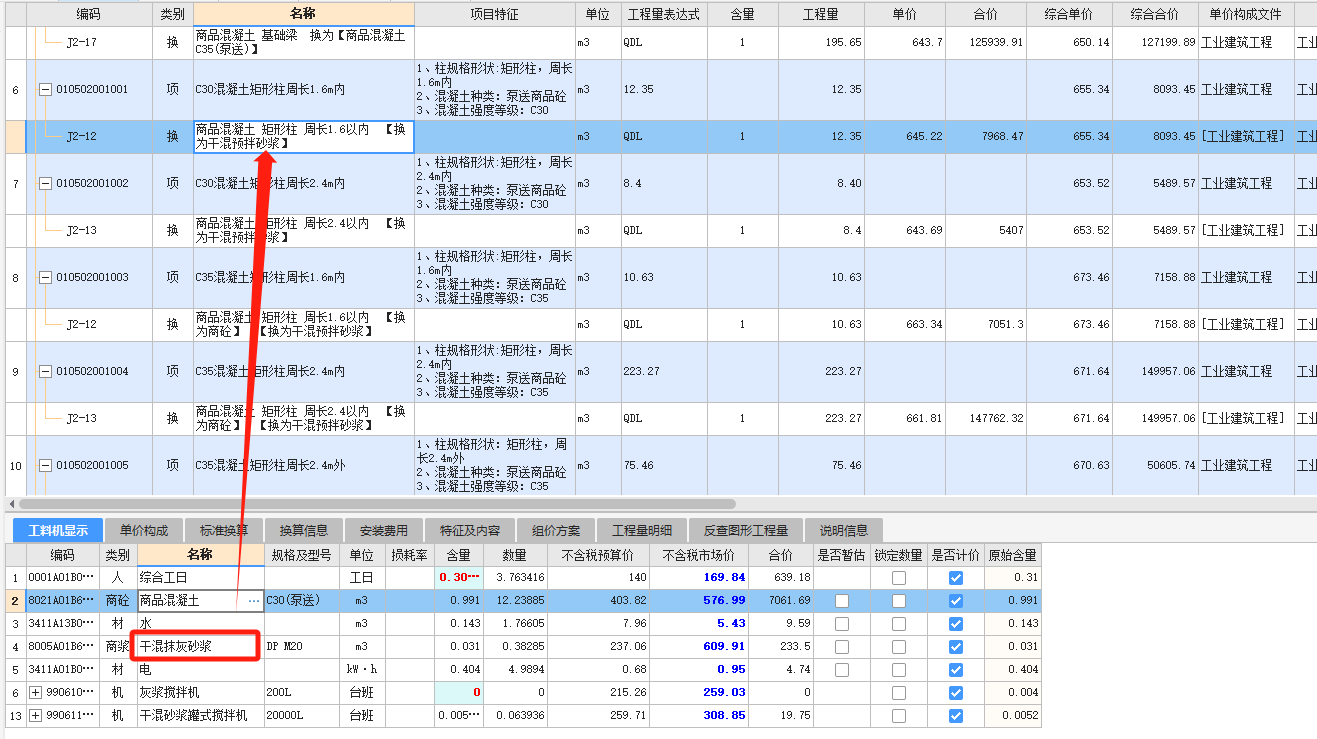Click 合价 cell 7061.69
Viewport: 1317px width, 739px height.
click(781, 601)
